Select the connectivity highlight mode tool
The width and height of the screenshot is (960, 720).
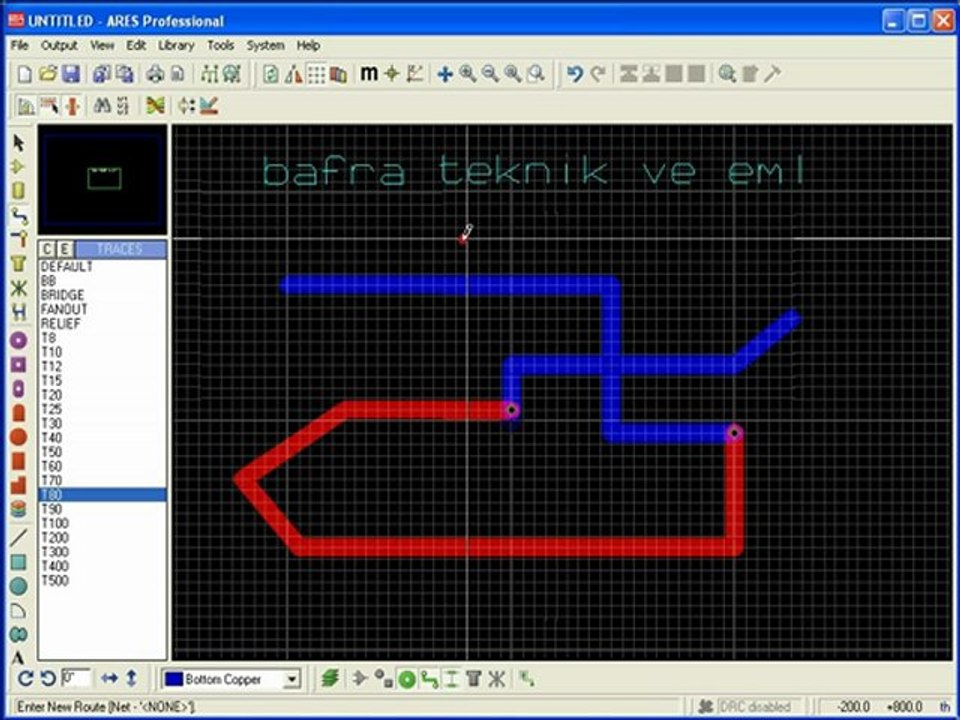pyautogui.click(x=18, y=312)
